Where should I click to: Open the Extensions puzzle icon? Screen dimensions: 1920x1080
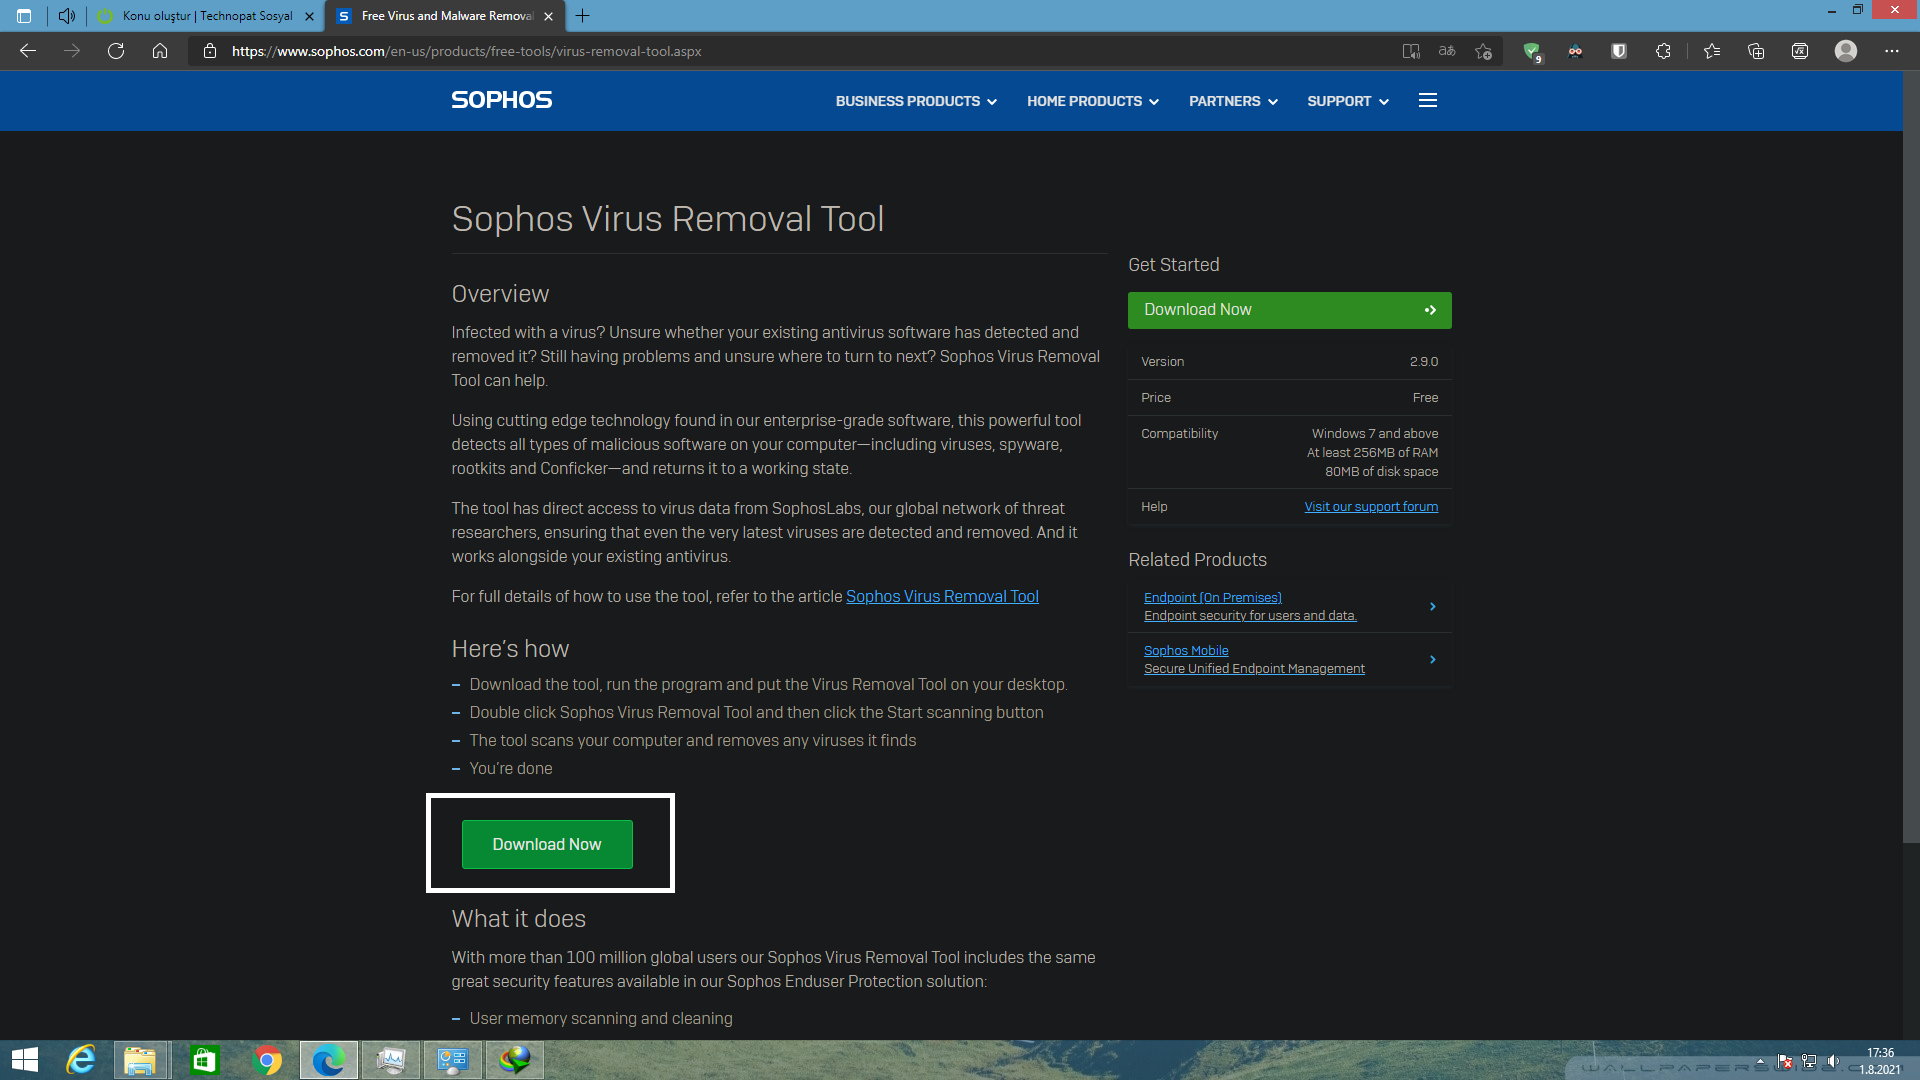[x=1663, y=51]
